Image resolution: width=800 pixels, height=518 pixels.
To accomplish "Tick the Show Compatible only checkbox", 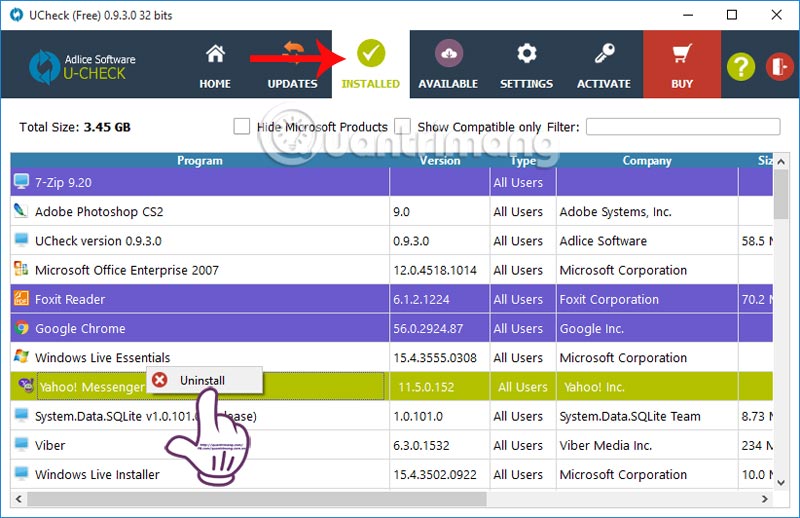I will [x=402, y=126].
